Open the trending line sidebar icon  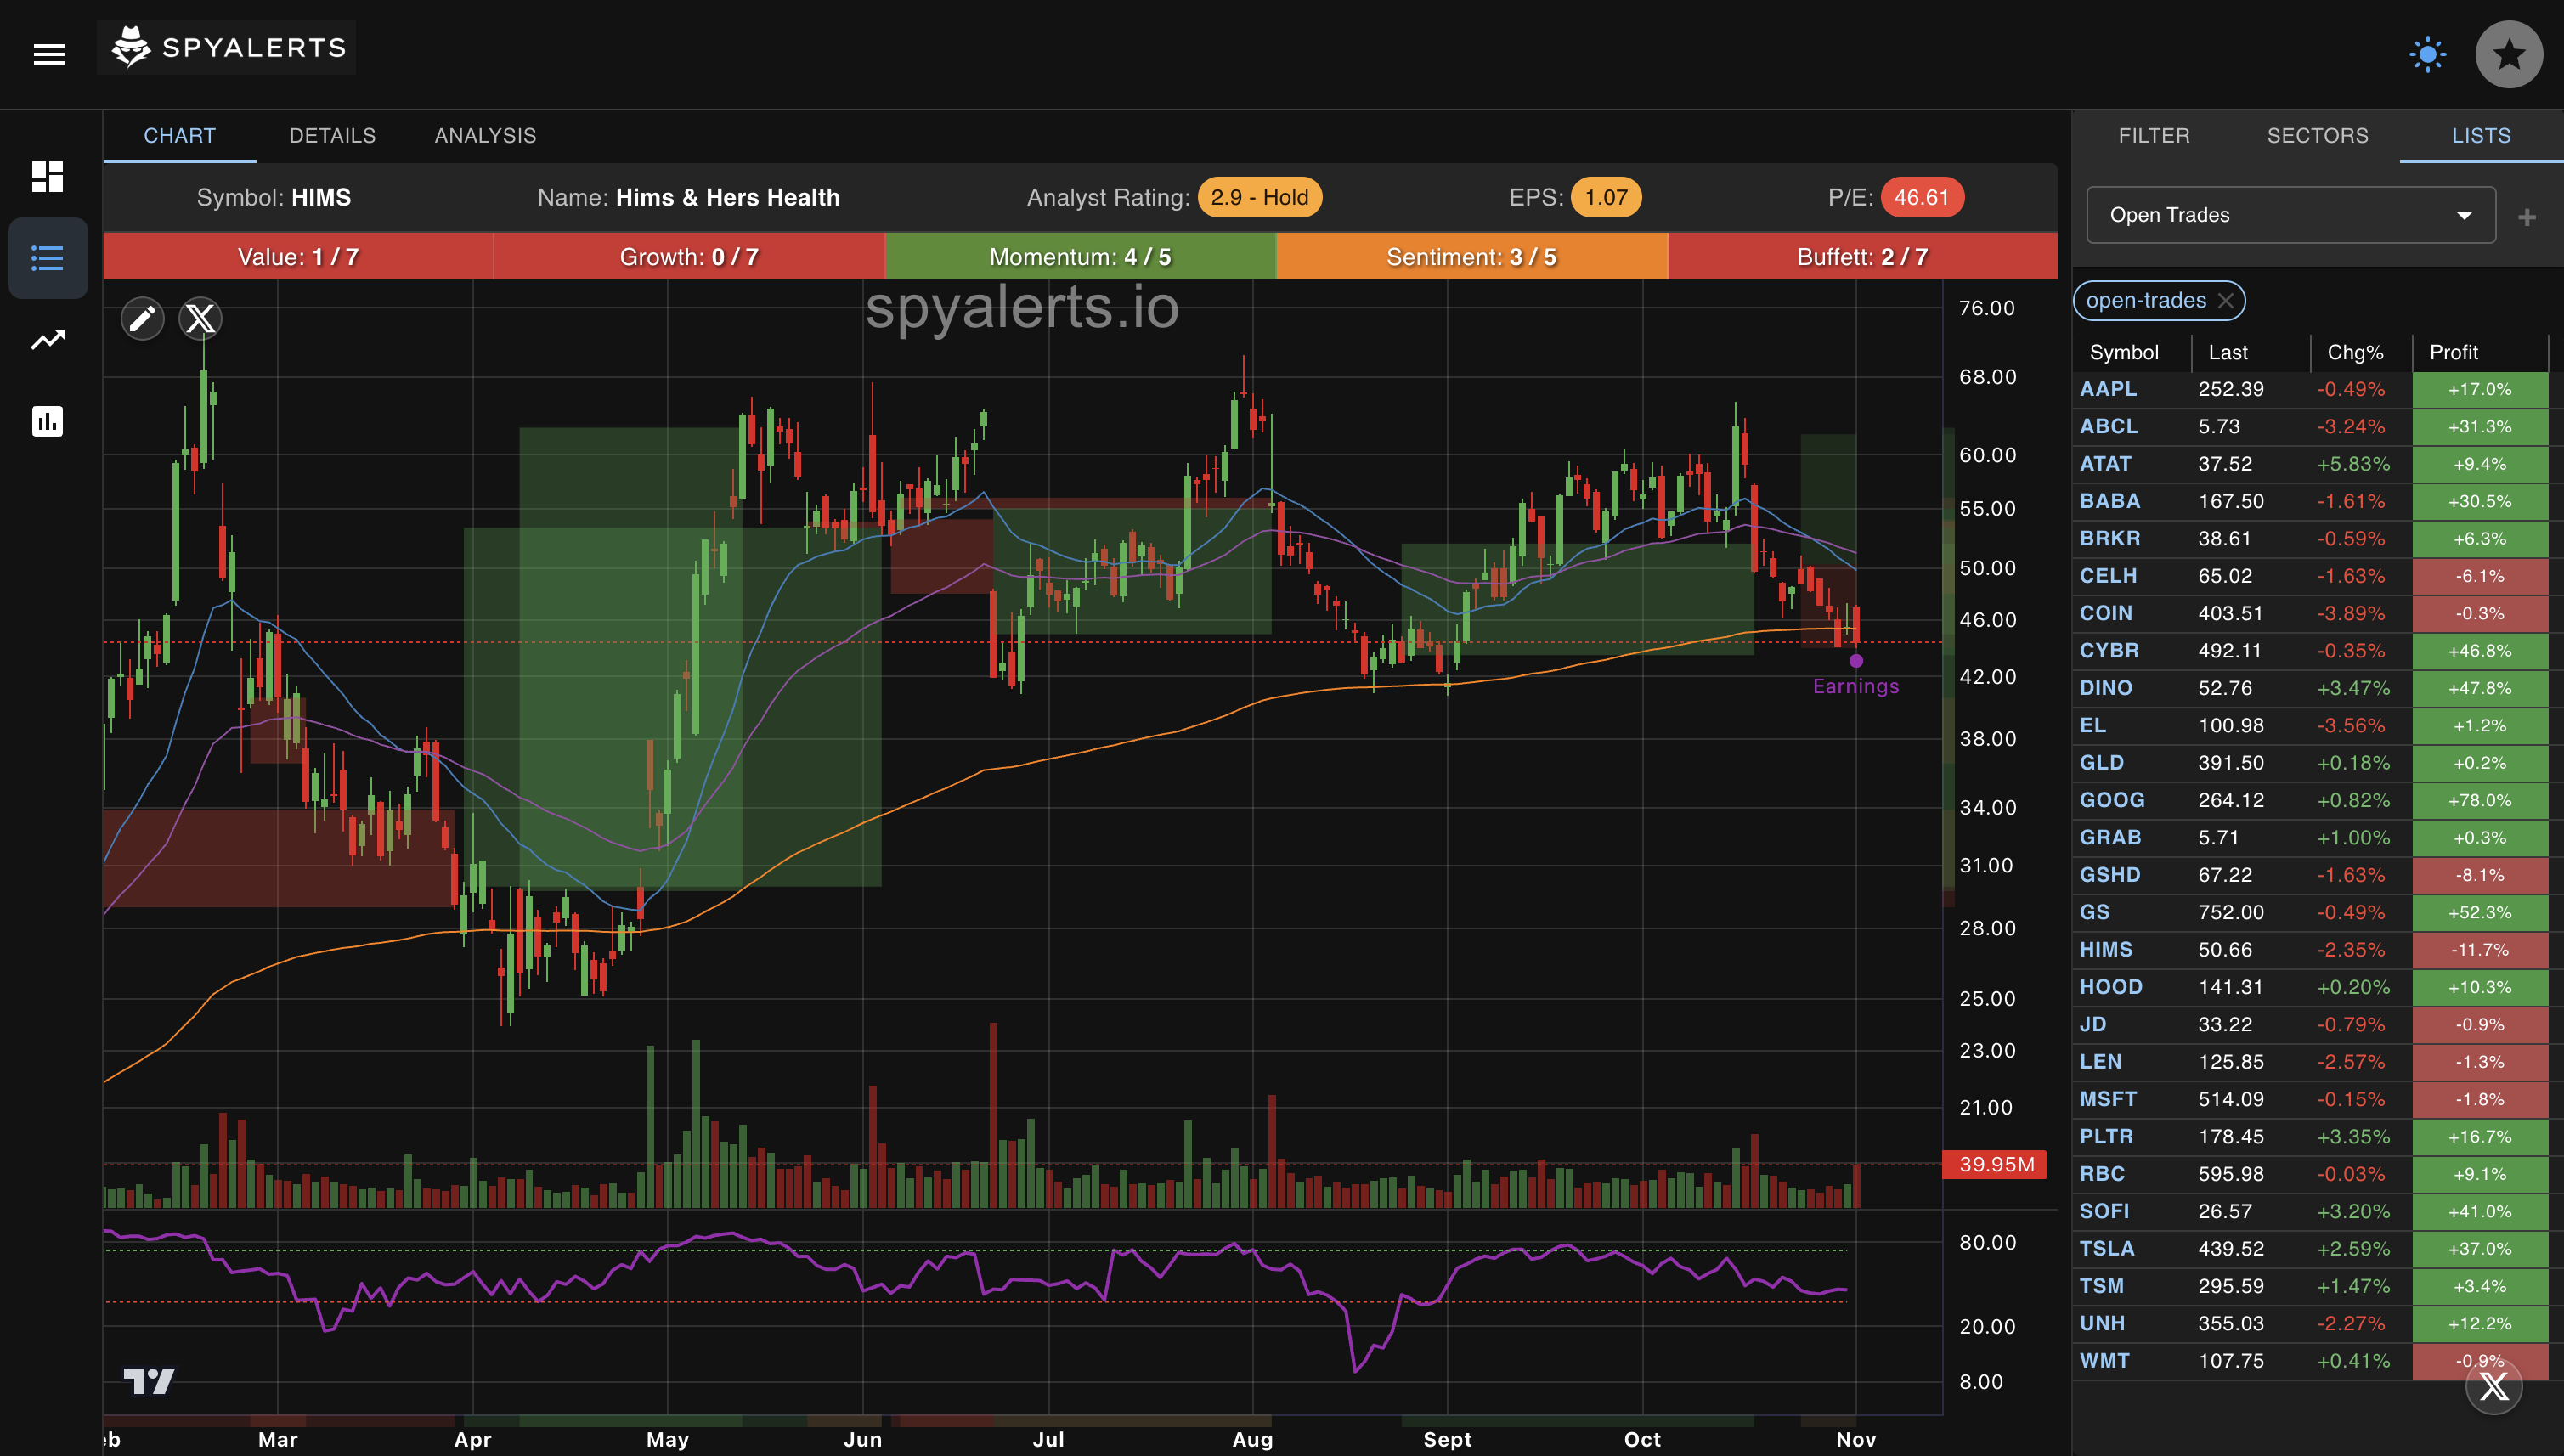[47, 340]
